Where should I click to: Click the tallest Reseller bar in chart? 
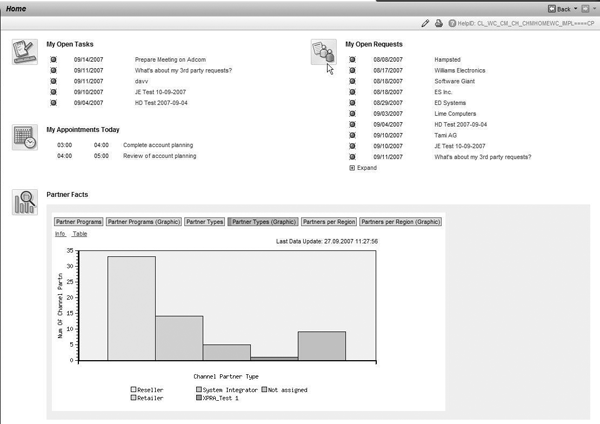(x=132, y=308)
